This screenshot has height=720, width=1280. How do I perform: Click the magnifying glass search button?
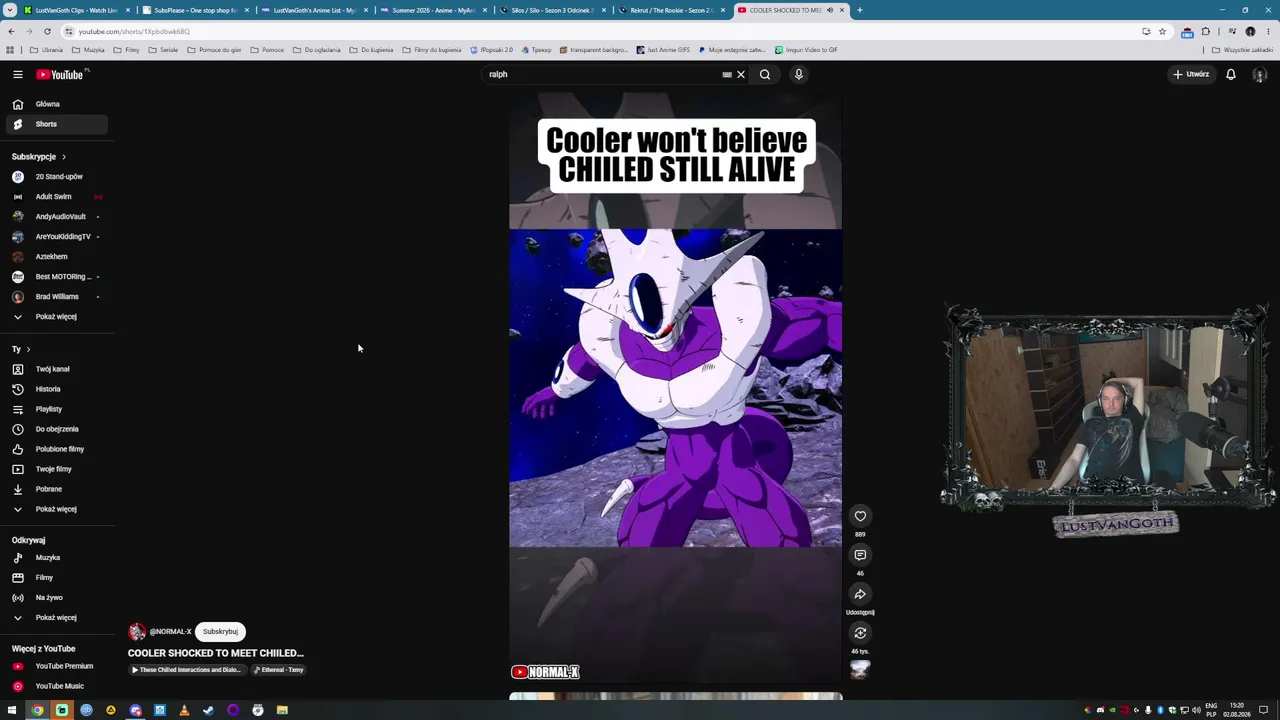[x=765, y=74]
